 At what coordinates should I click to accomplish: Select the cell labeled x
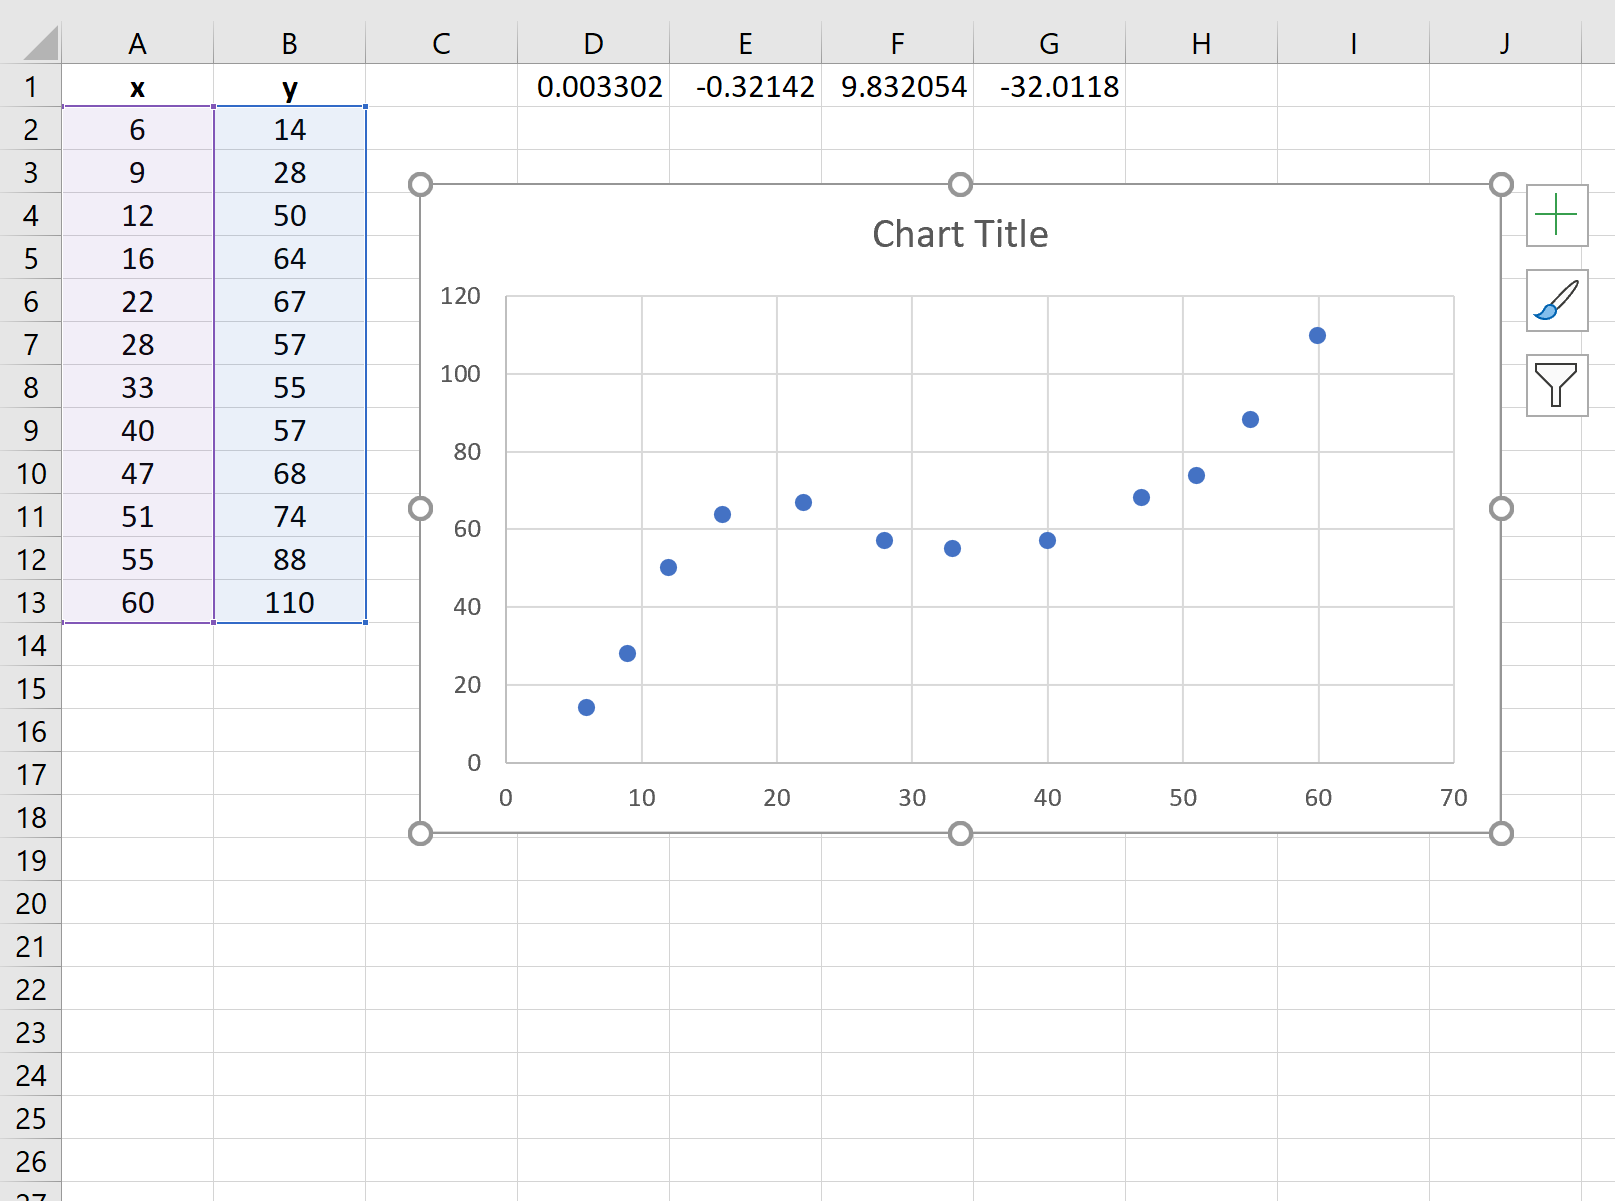(x=138, y=87)
